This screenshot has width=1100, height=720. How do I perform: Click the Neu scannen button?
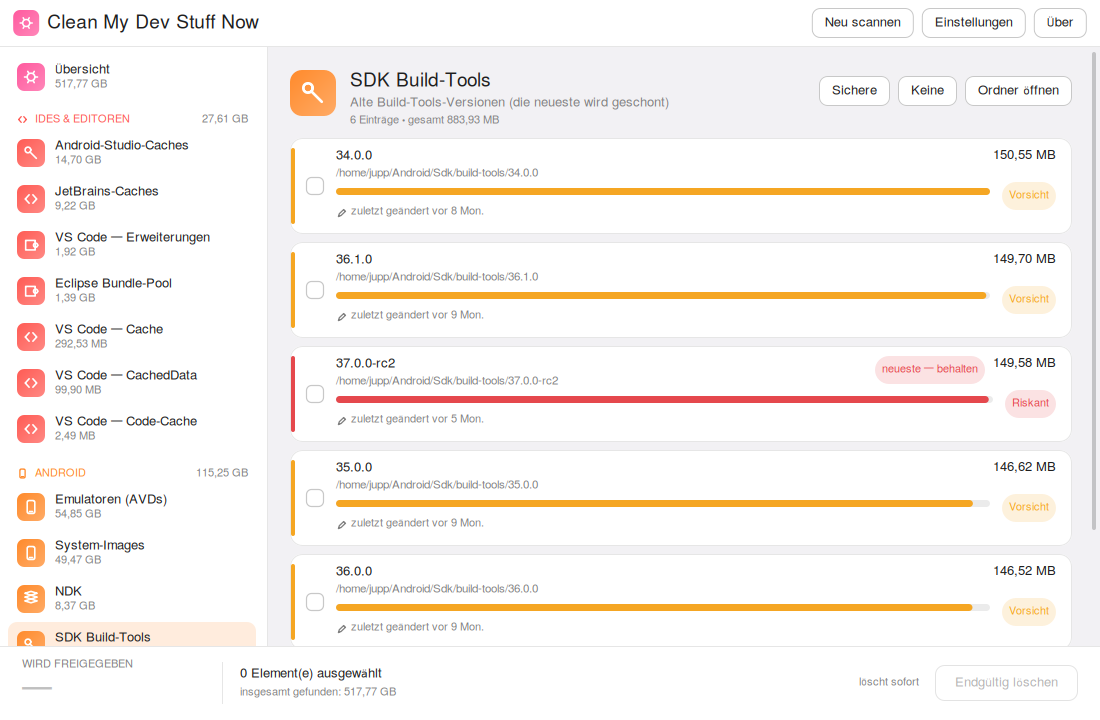(862, 22)
